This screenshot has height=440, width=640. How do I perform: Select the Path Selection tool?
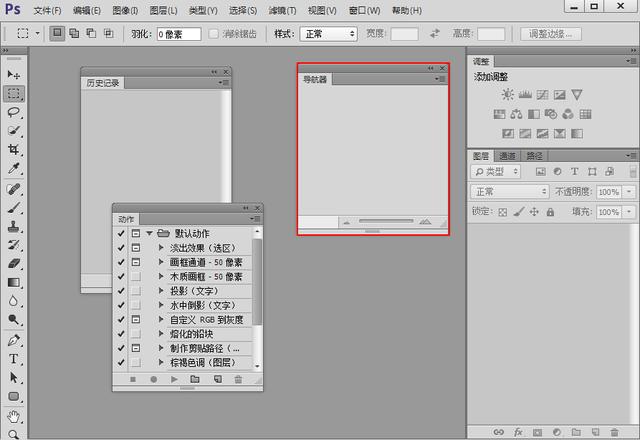14,378
